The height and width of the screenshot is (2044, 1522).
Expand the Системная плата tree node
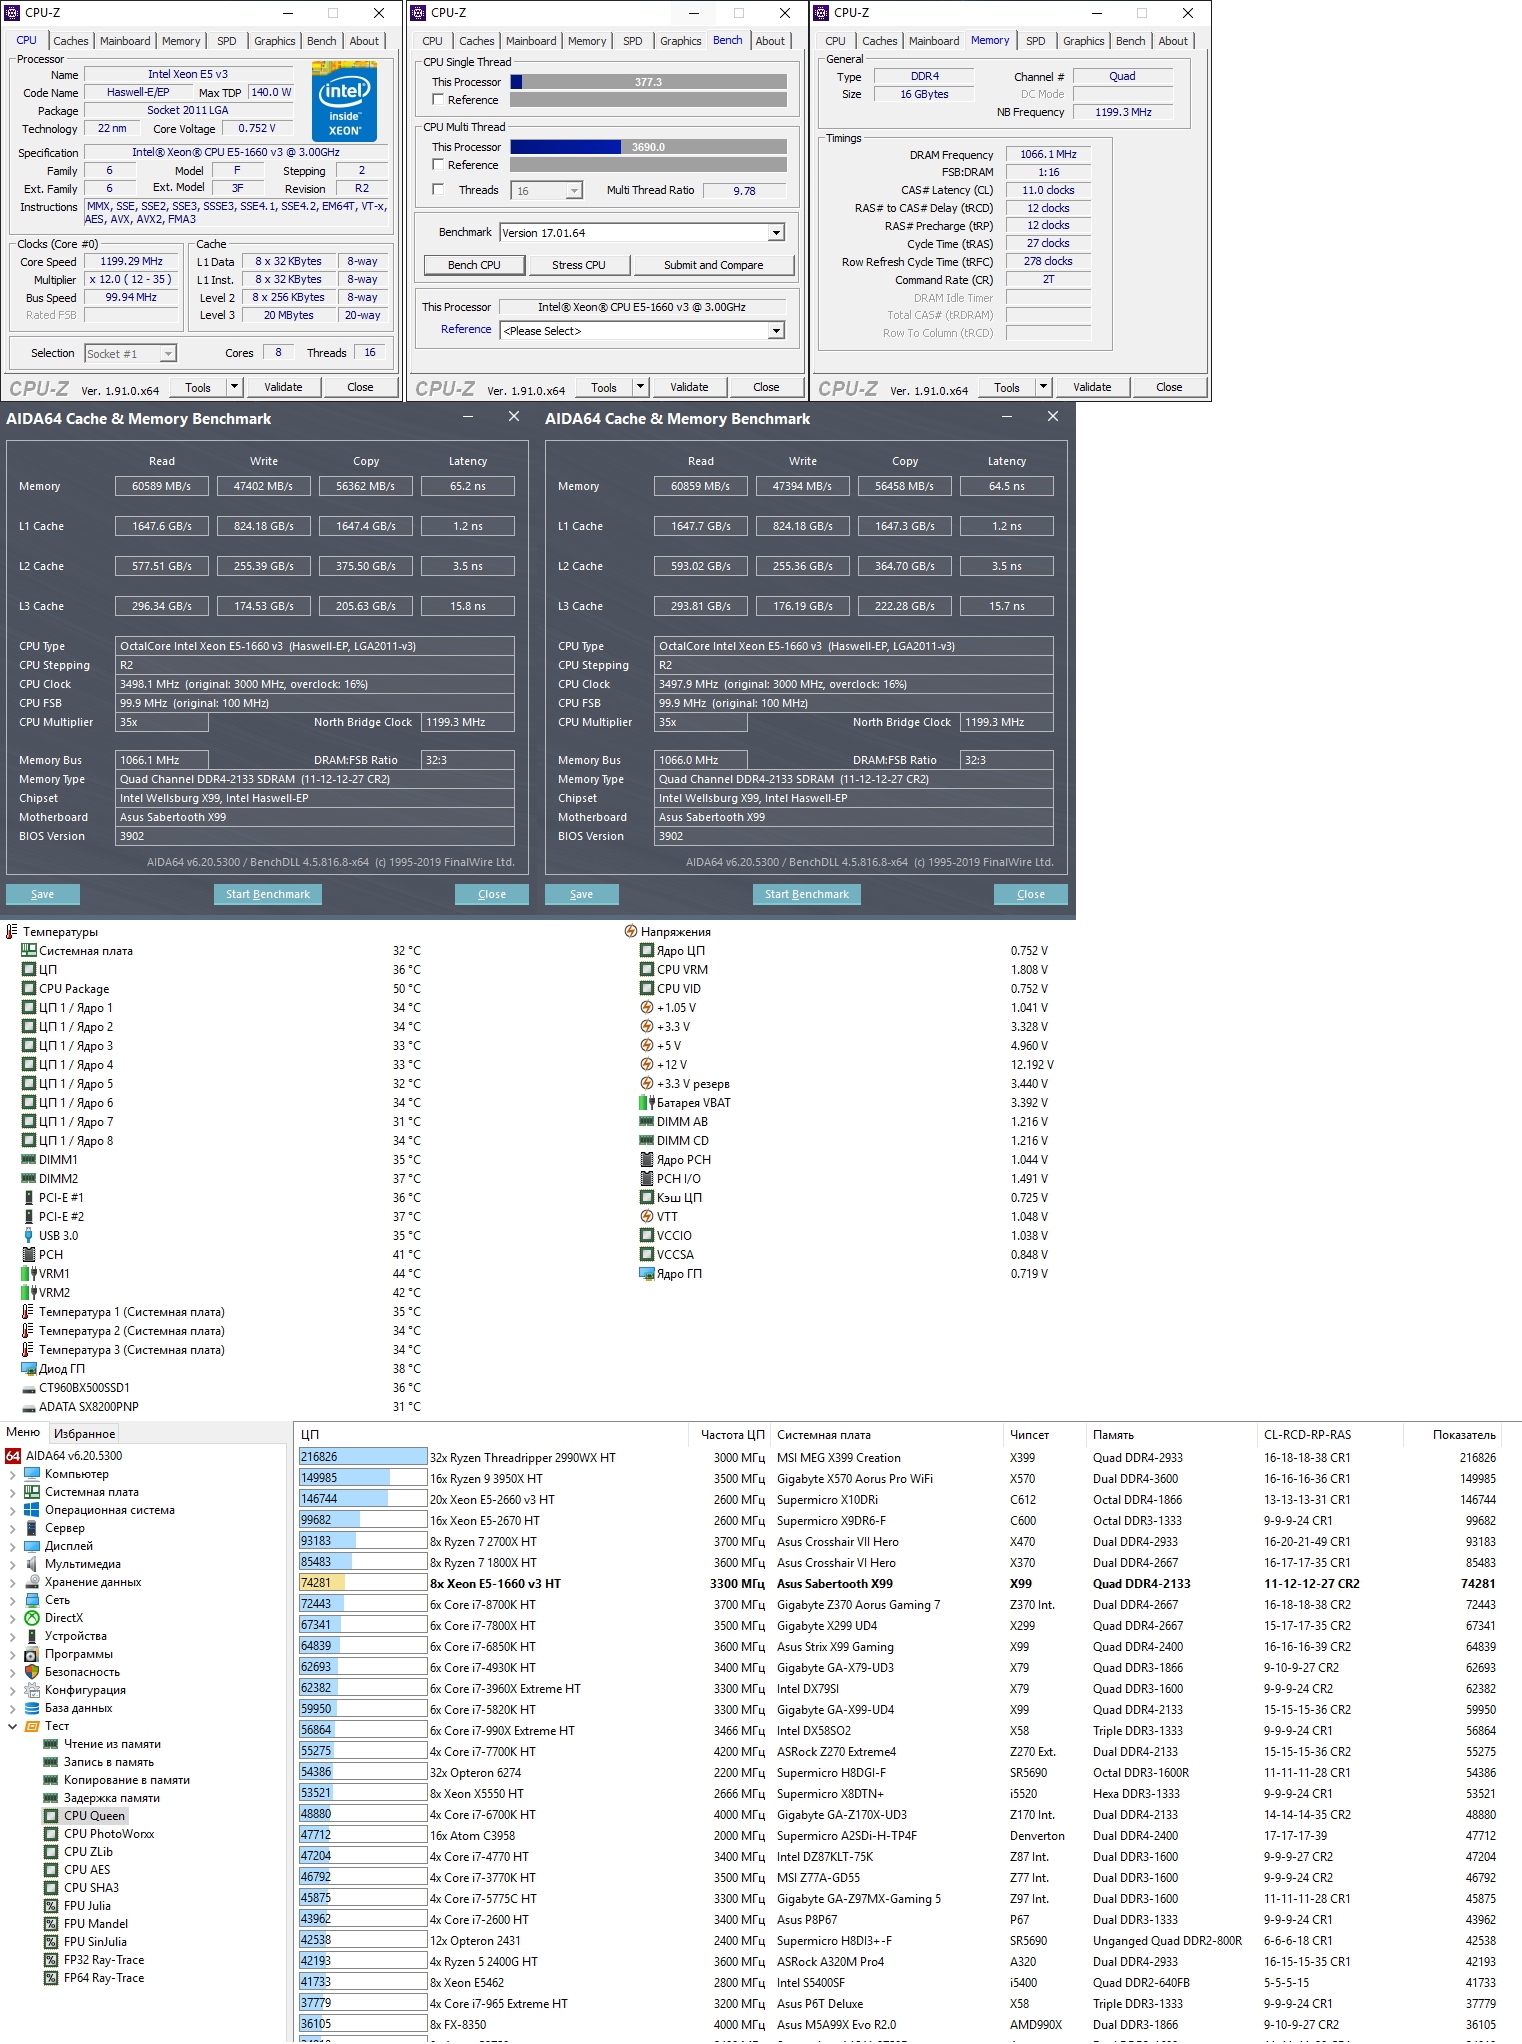click(x=12, y=1492)
